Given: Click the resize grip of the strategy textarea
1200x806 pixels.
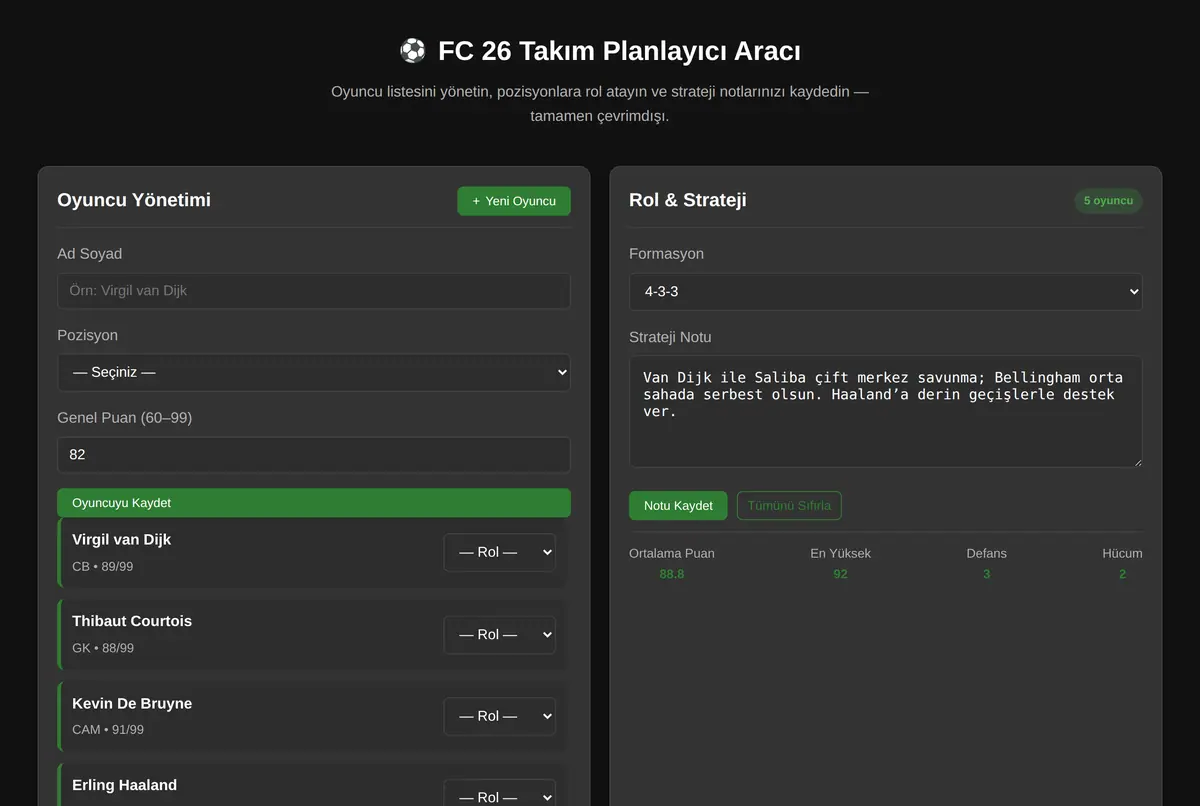Looking at the screenshot, I should click(x=1136, y=461).
